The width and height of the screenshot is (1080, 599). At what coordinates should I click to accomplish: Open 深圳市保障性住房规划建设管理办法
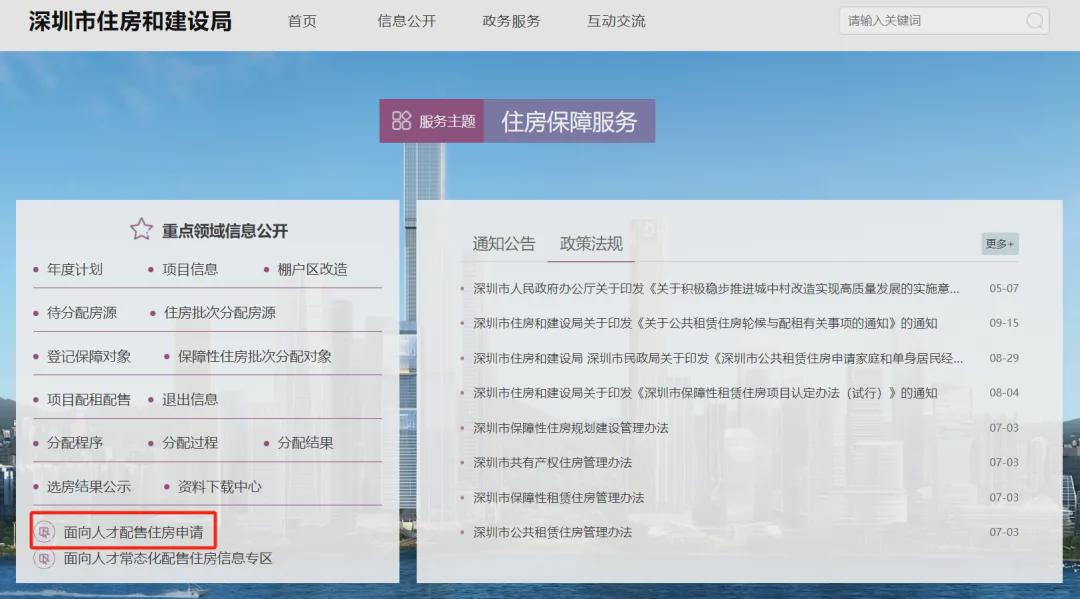570,428
